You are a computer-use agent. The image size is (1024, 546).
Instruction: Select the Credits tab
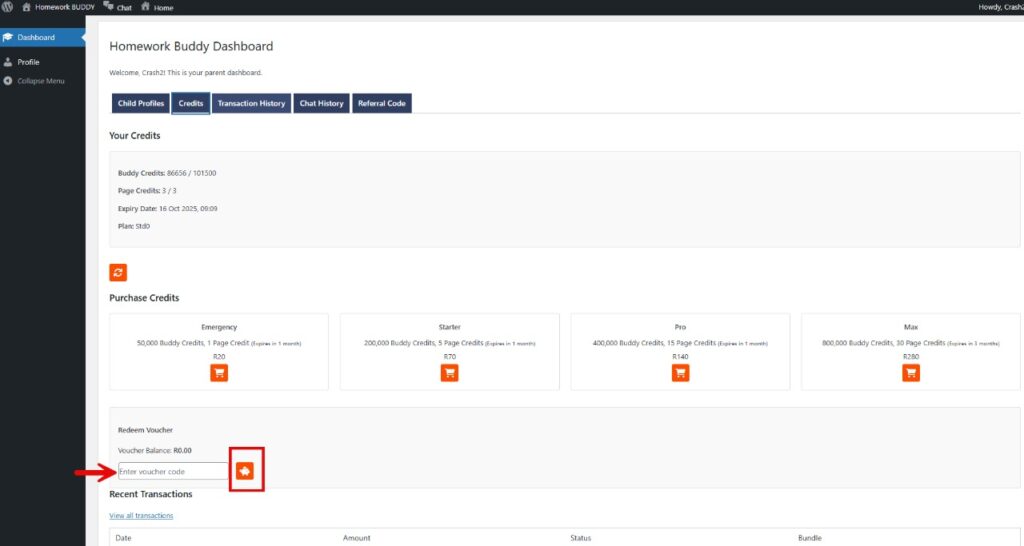click(190, 103)
